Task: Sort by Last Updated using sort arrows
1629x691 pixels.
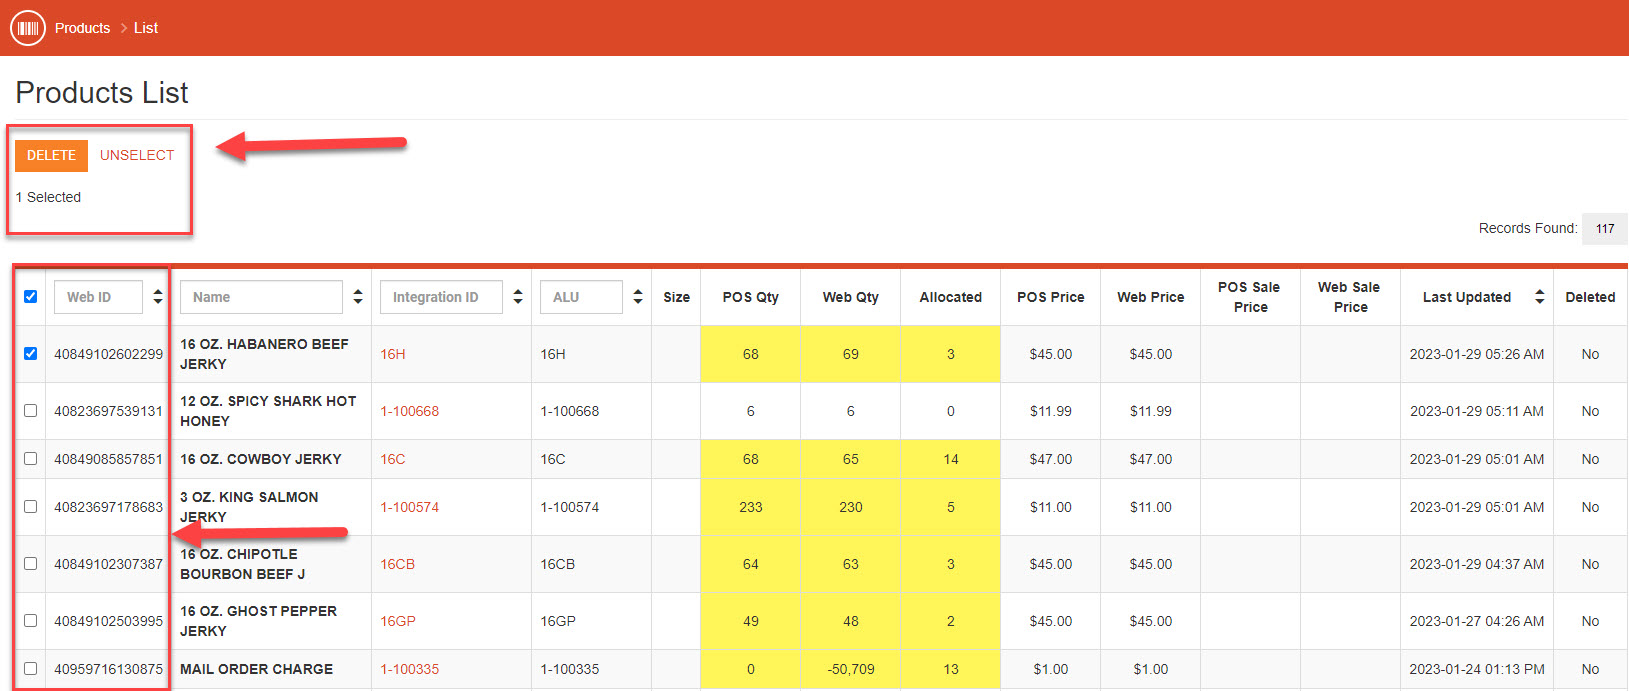Action: pyautogui.click(x=1539, y=297)
